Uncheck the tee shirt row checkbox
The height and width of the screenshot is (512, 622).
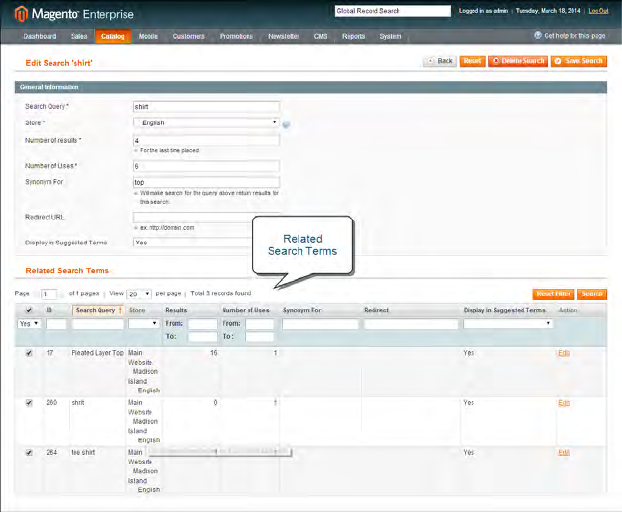coord(29,453)
